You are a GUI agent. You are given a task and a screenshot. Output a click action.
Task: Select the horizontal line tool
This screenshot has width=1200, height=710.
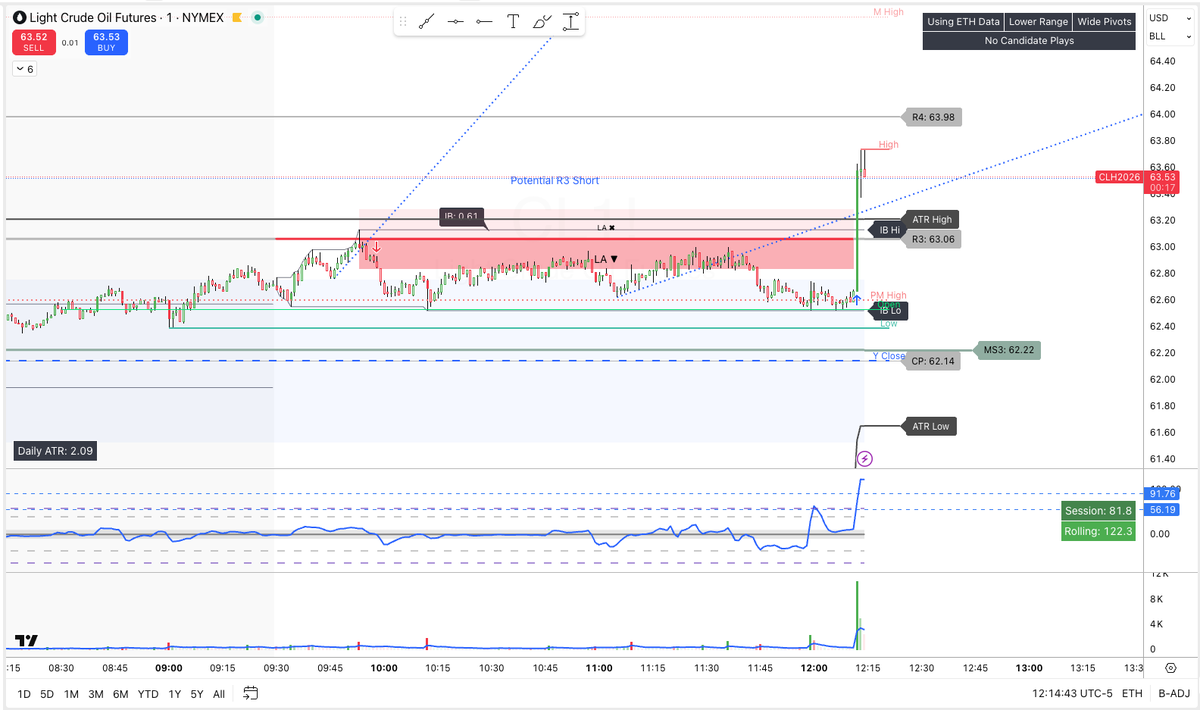coord(456,21)
